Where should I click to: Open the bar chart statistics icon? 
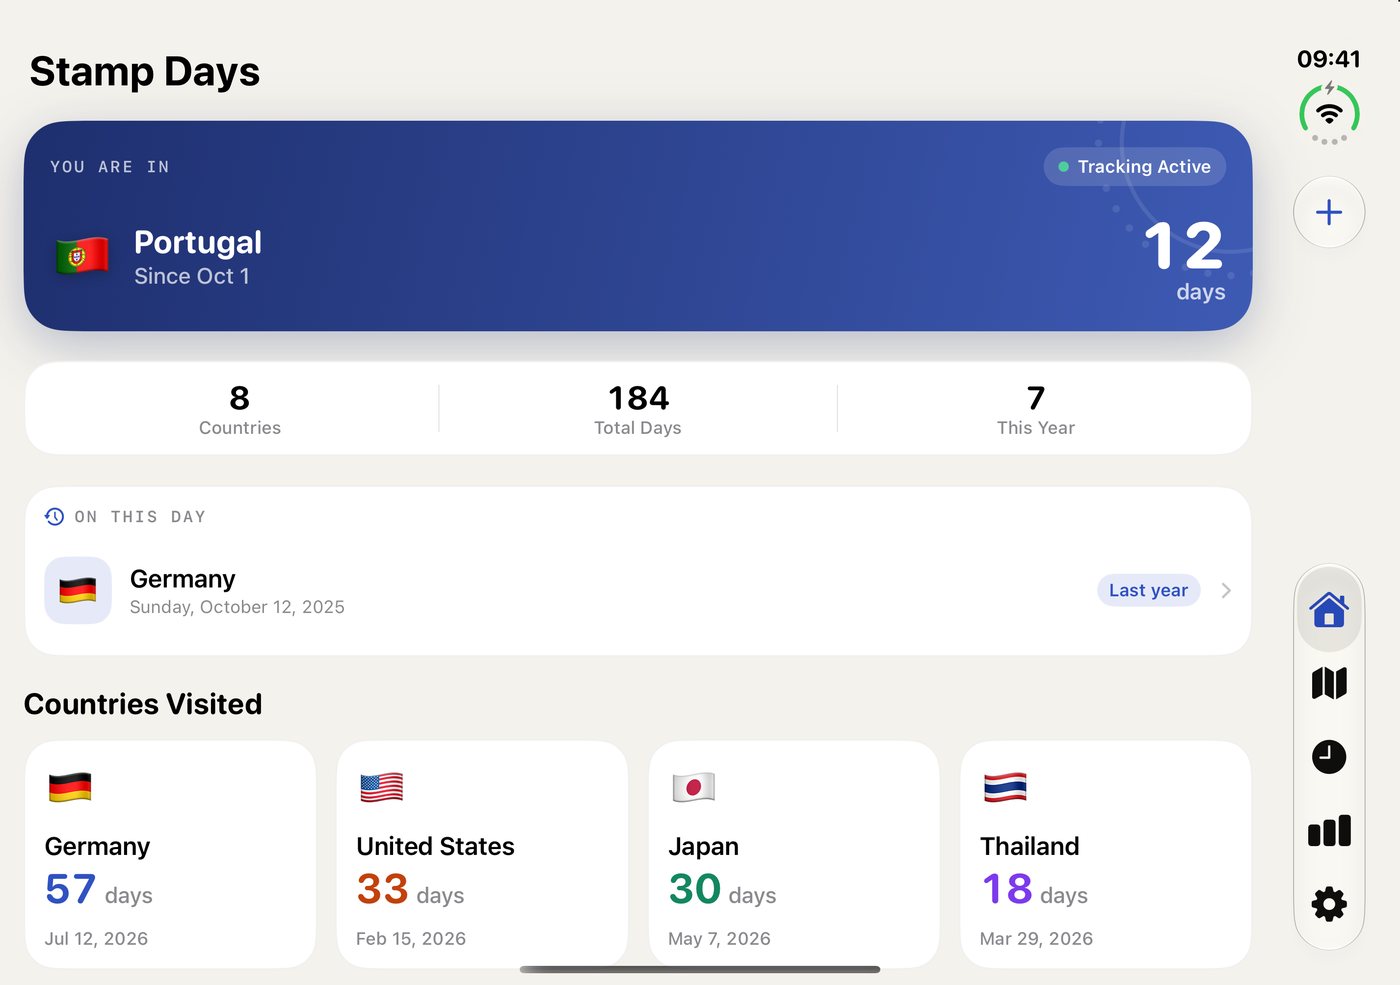click(1329, 831)
